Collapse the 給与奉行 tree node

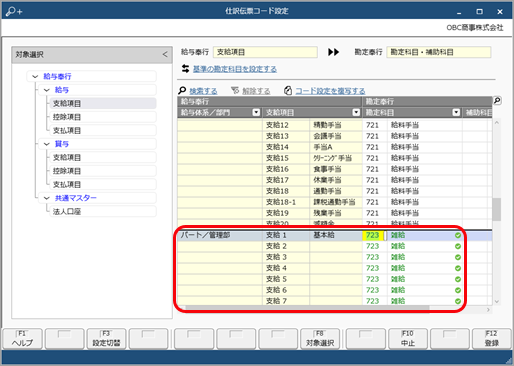tap(35, 76)
